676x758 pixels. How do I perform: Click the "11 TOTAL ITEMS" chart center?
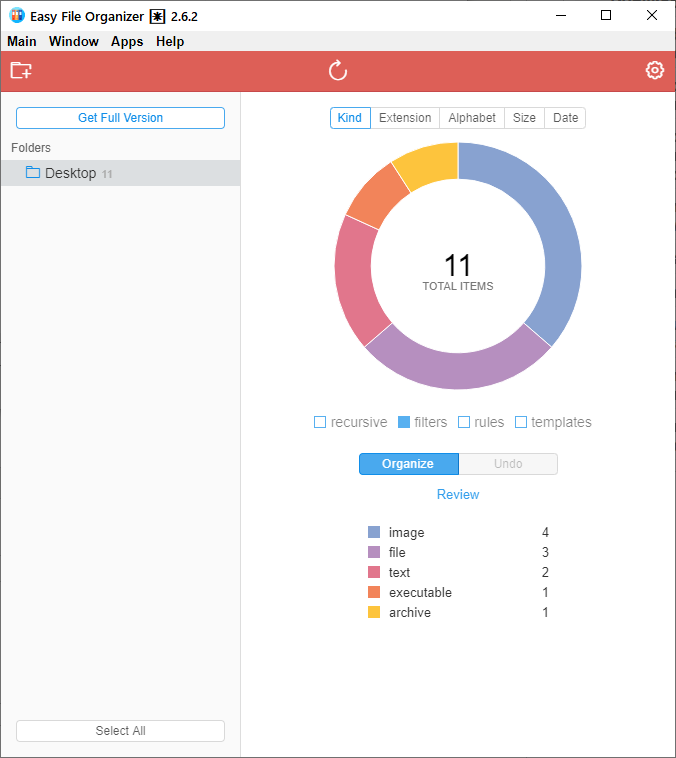click(458, 272)
